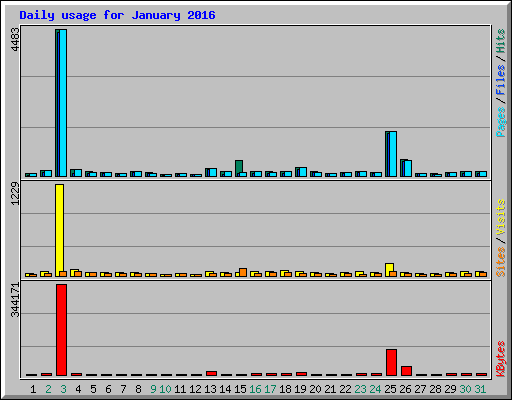Click day label 9 on the axis
The image size is (512, 400).
153,389
